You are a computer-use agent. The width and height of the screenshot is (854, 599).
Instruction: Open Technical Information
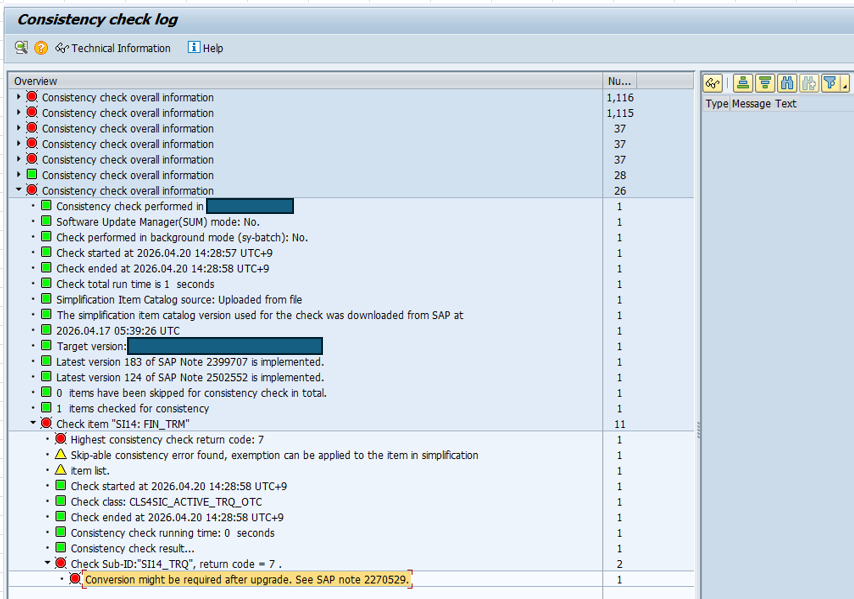[x=113, y=48]
